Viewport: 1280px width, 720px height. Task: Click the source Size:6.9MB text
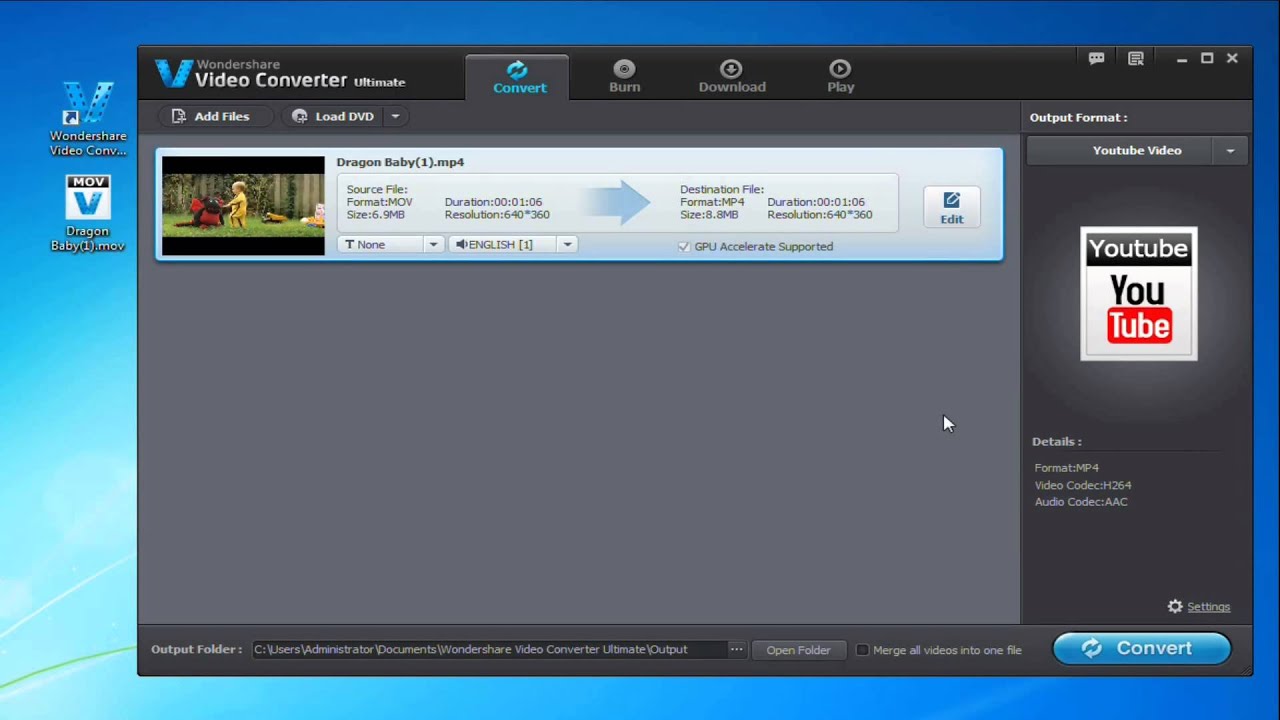[x=375, y=215]
